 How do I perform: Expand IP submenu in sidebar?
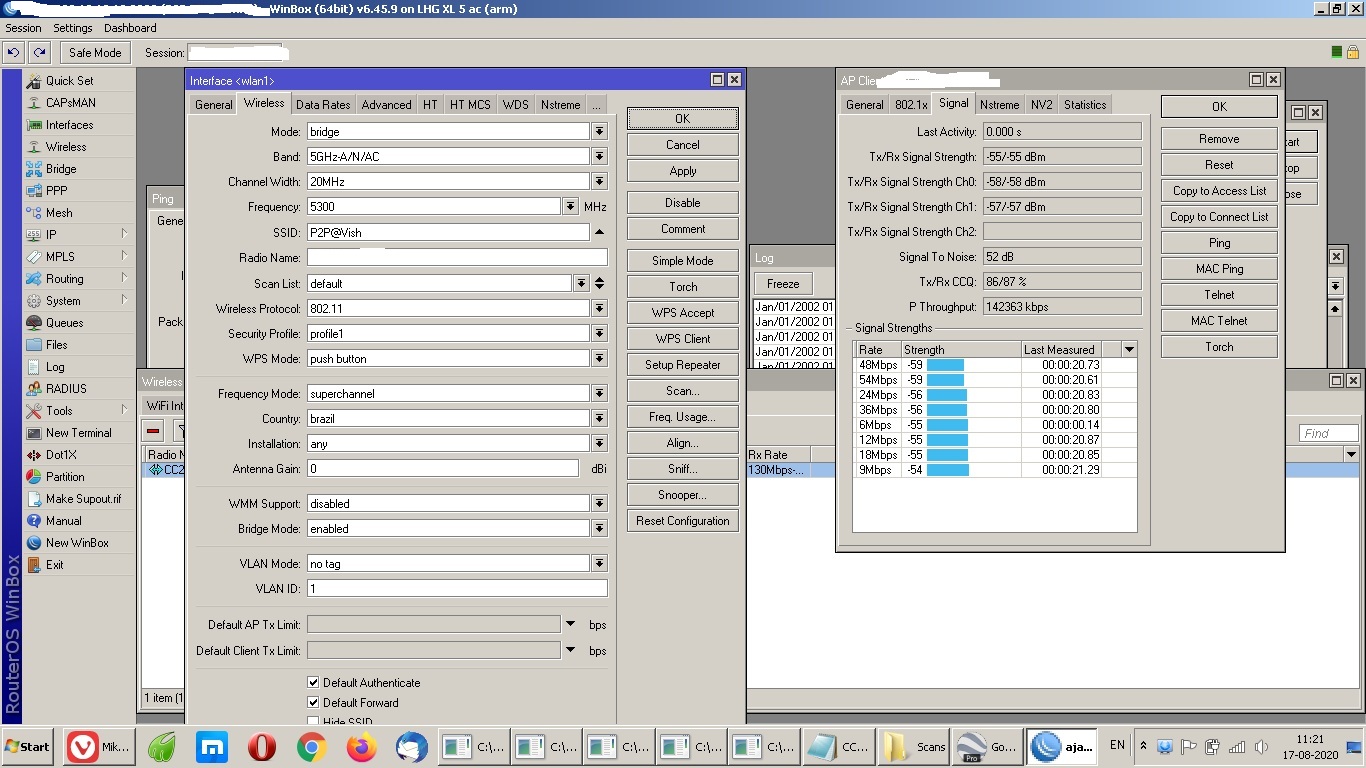click(x=124, y=235)
